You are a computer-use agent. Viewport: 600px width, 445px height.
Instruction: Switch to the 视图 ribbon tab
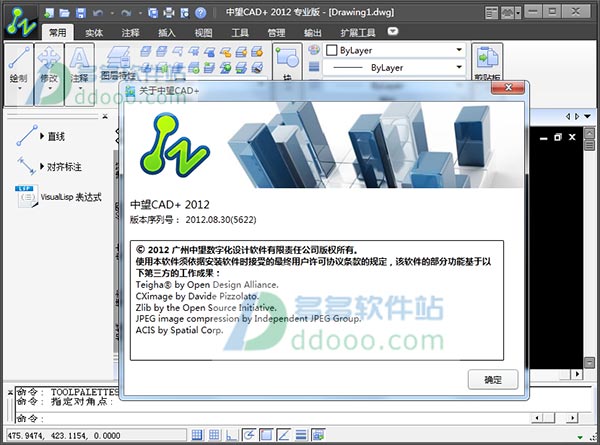pyautogui.click(x=203, y=33)
